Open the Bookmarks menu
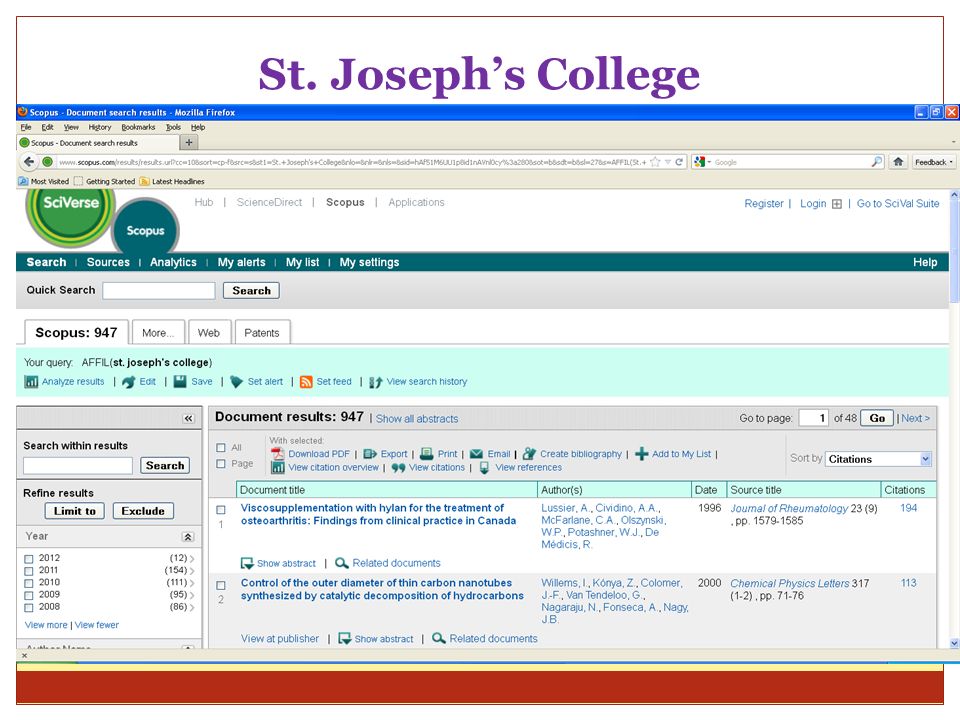Image resolution: width=960 pixels, height=720 pixels. [x=138, y=127]
